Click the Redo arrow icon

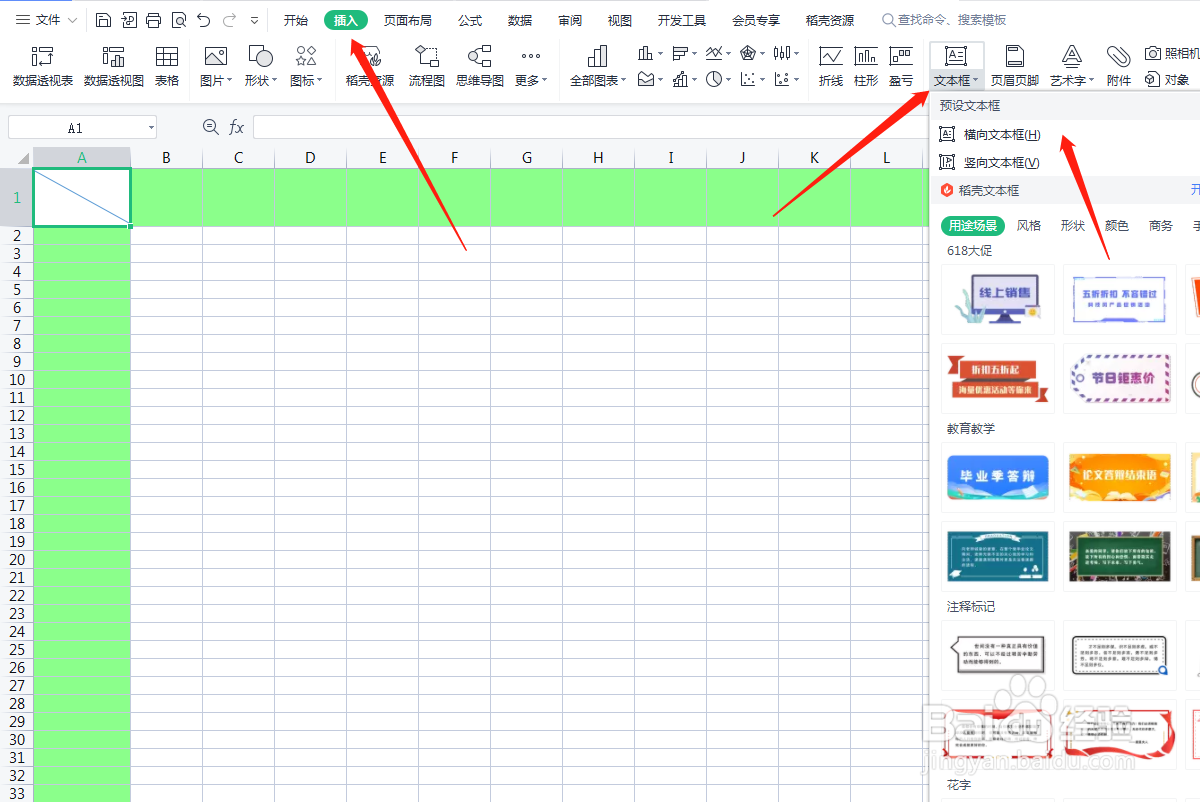(x=230, y=20)
